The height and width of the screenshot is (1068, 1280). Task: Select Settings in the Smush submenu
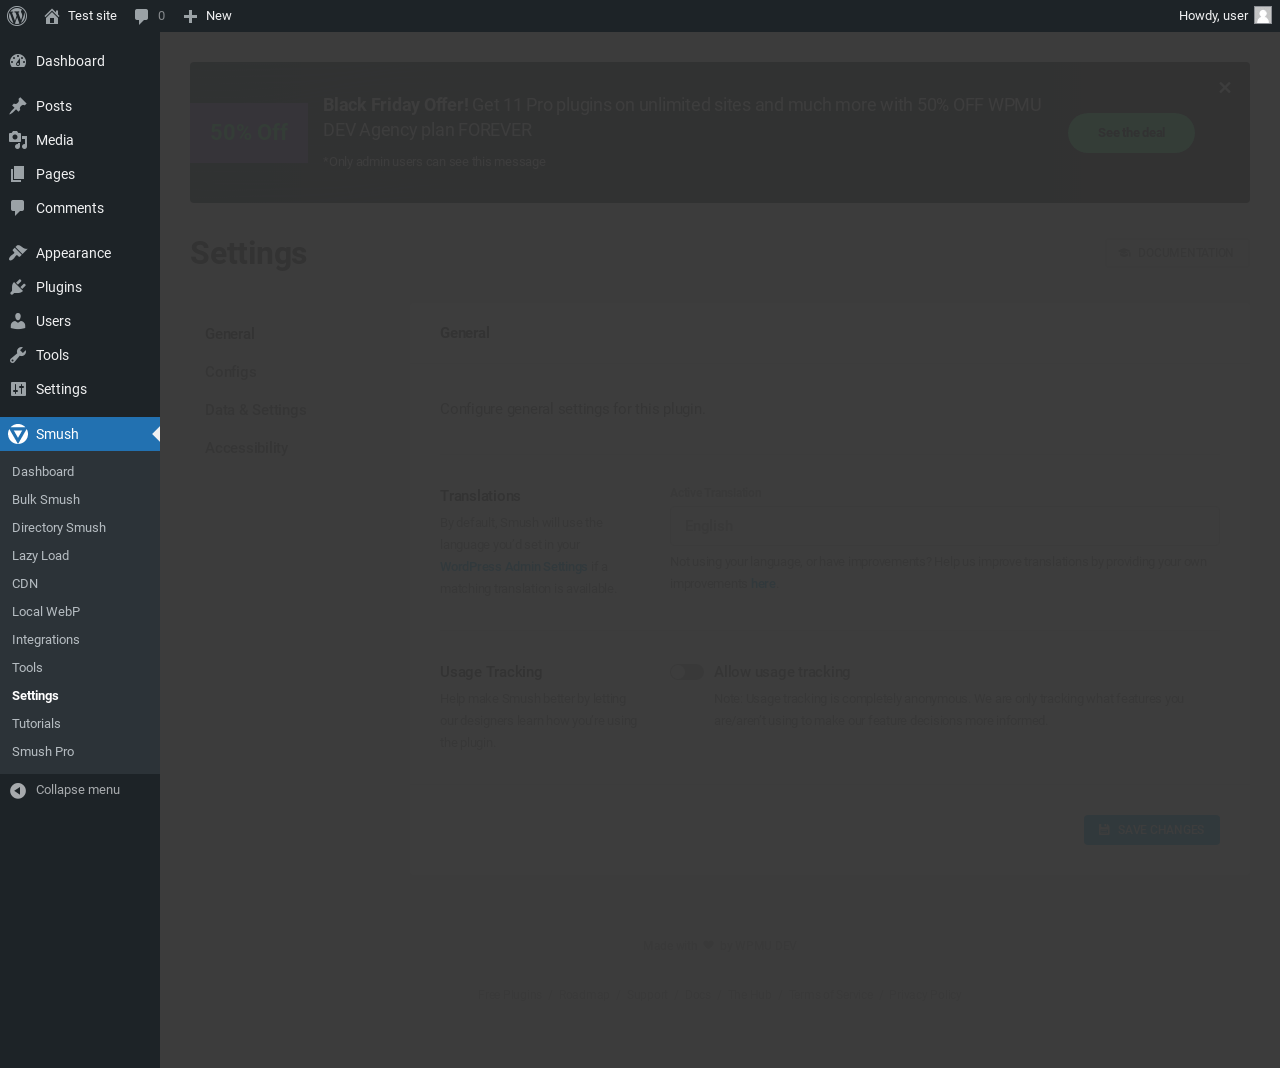coord(35,696)
